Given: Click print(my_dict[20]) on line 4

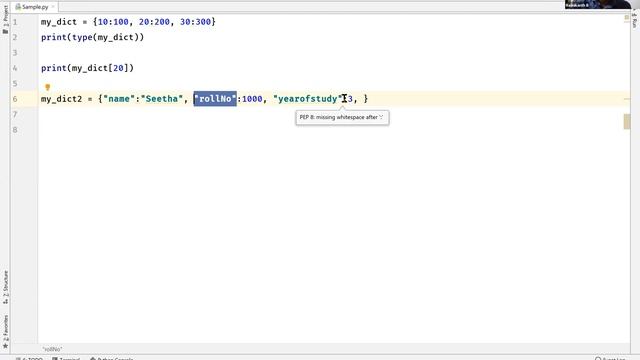Looking at the screenshot, I should click(87, 68).
